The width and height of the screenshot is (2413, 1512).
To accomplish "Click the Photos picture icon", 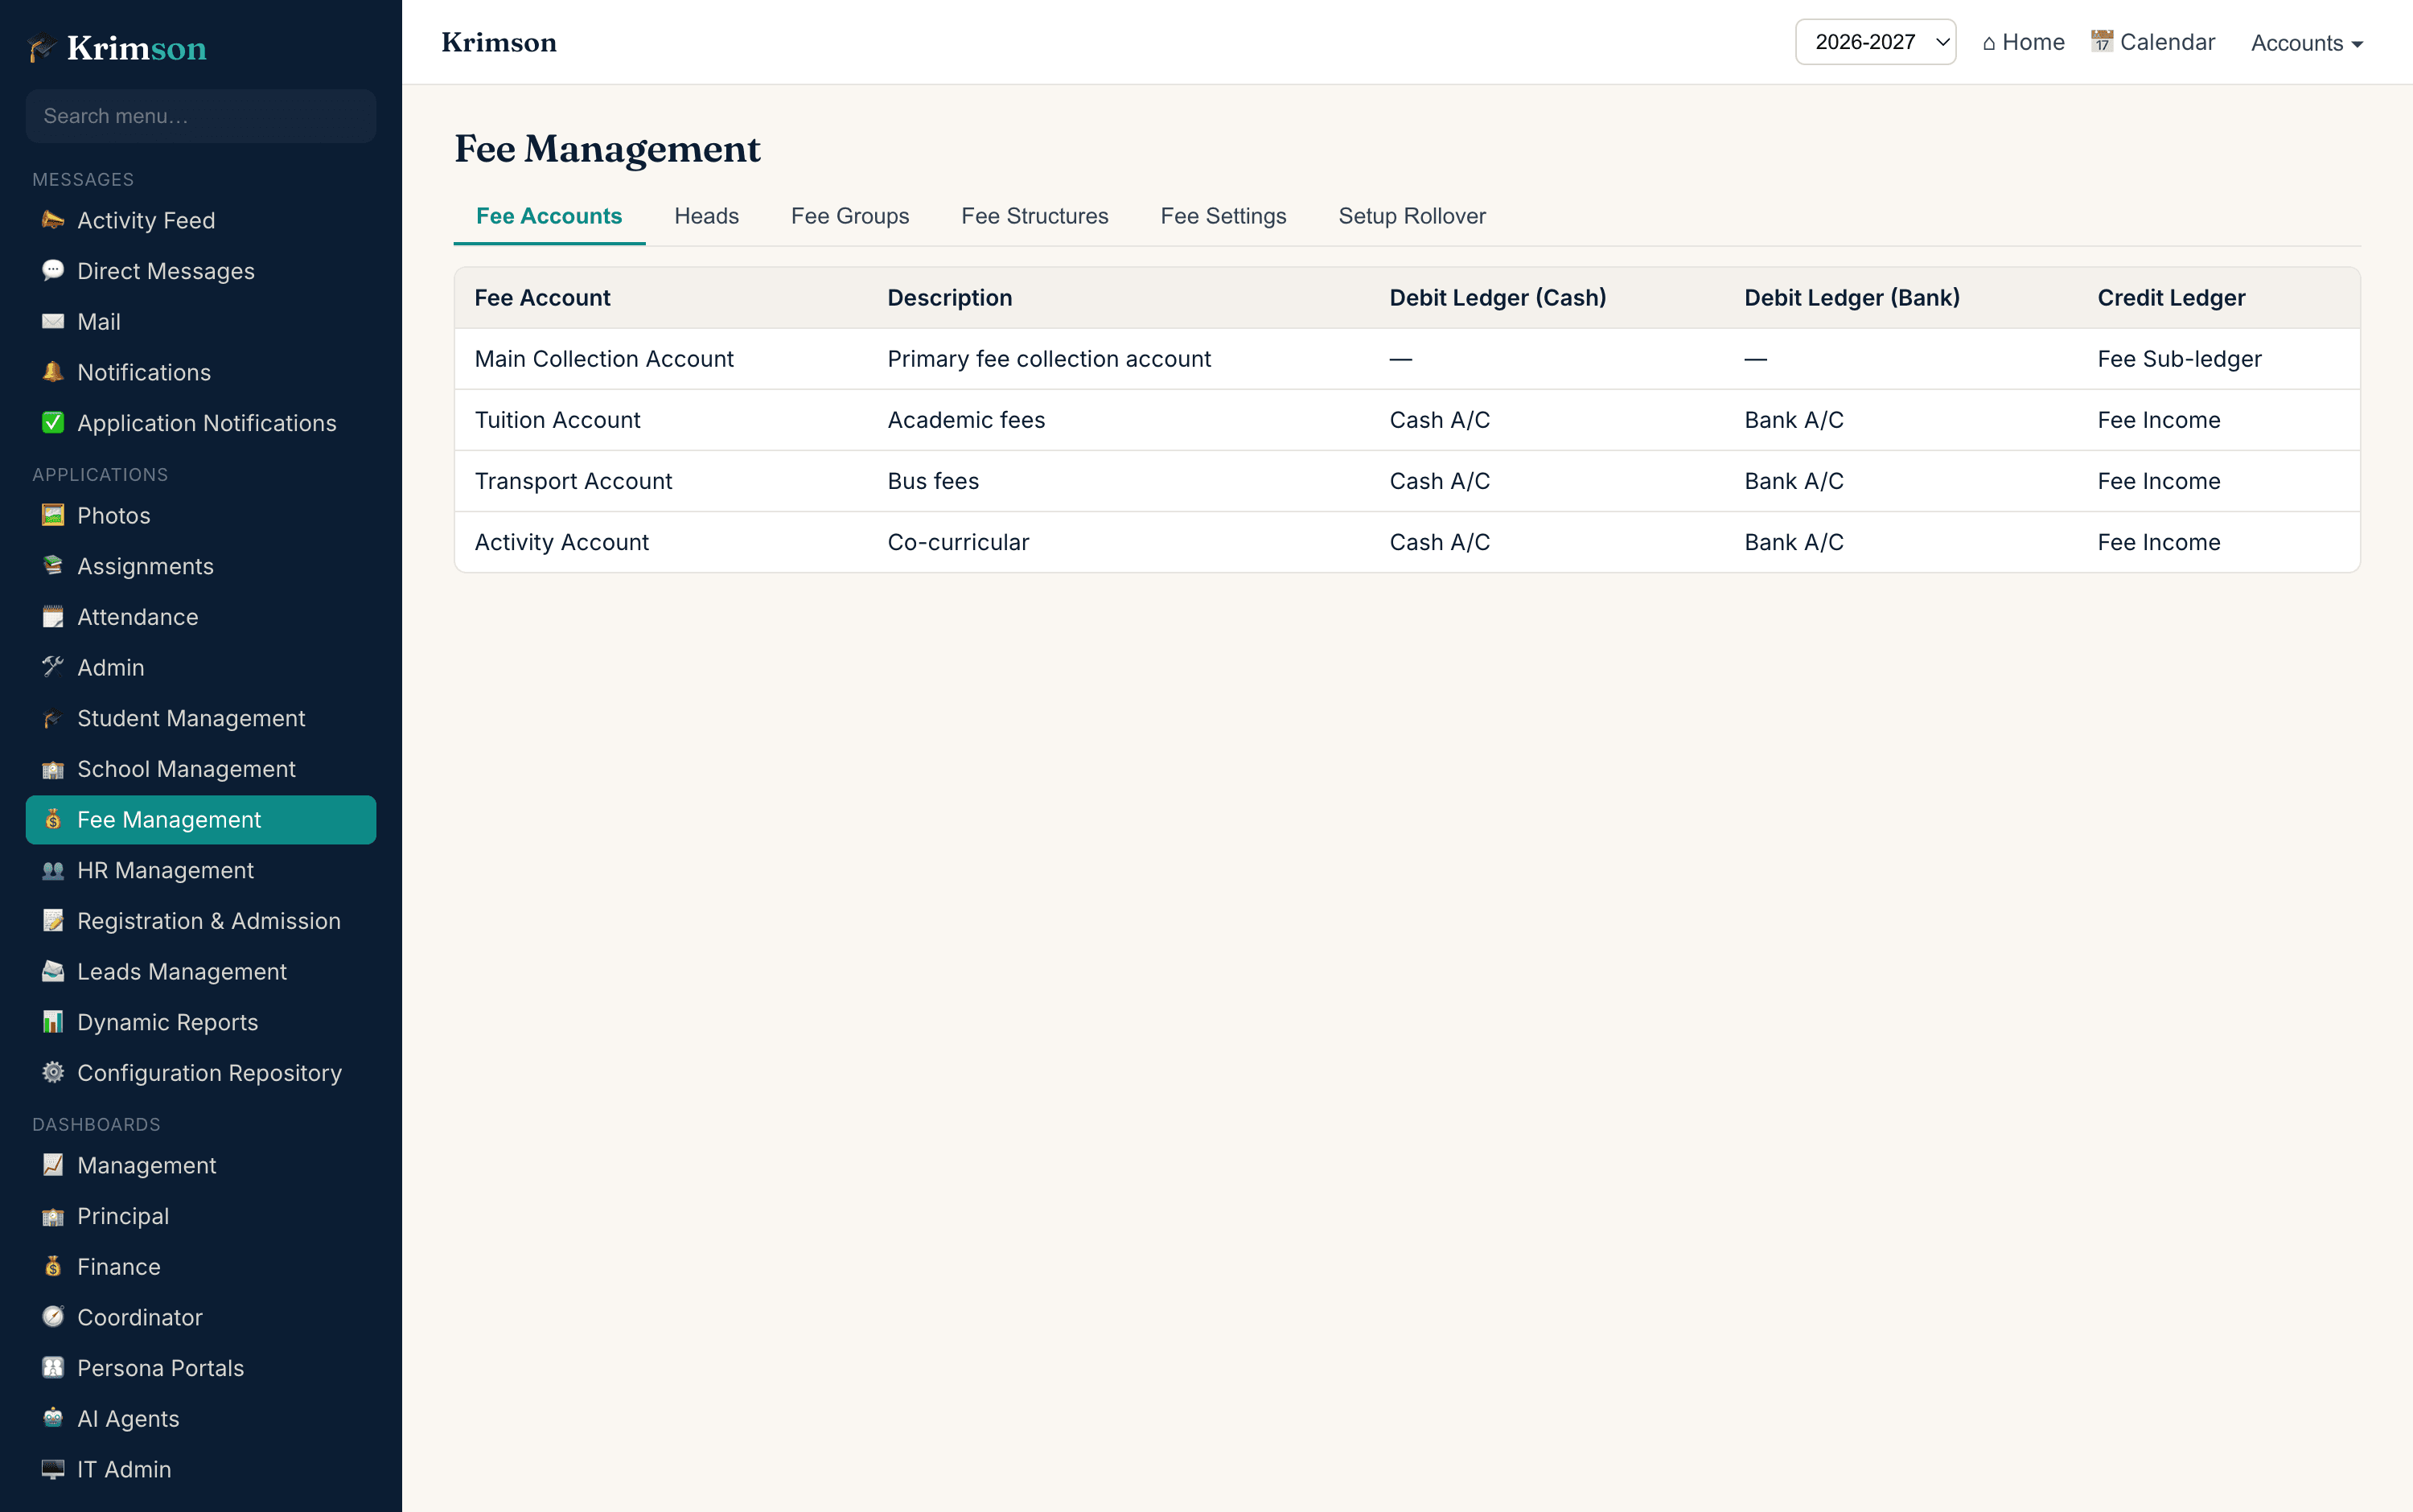I will pyautogui.click(x=53, y=515).
